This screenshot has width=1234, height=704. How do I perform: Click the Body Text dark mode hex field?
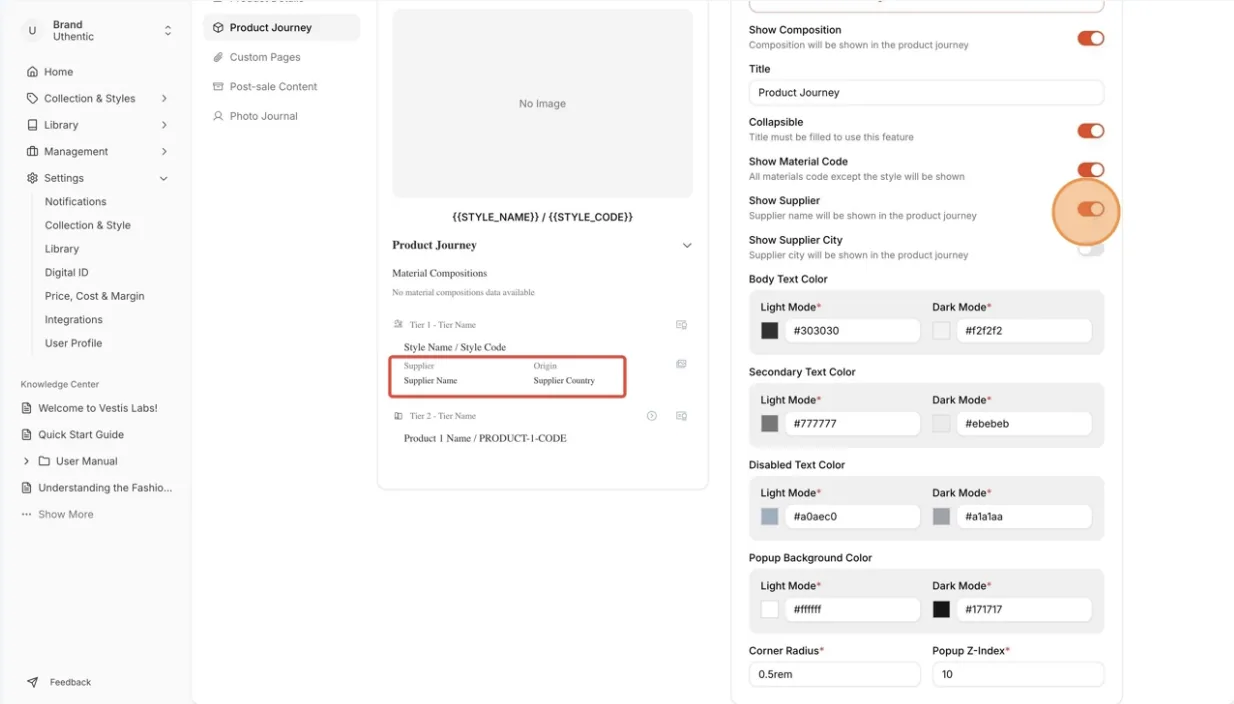click(x=1024, y=331)
